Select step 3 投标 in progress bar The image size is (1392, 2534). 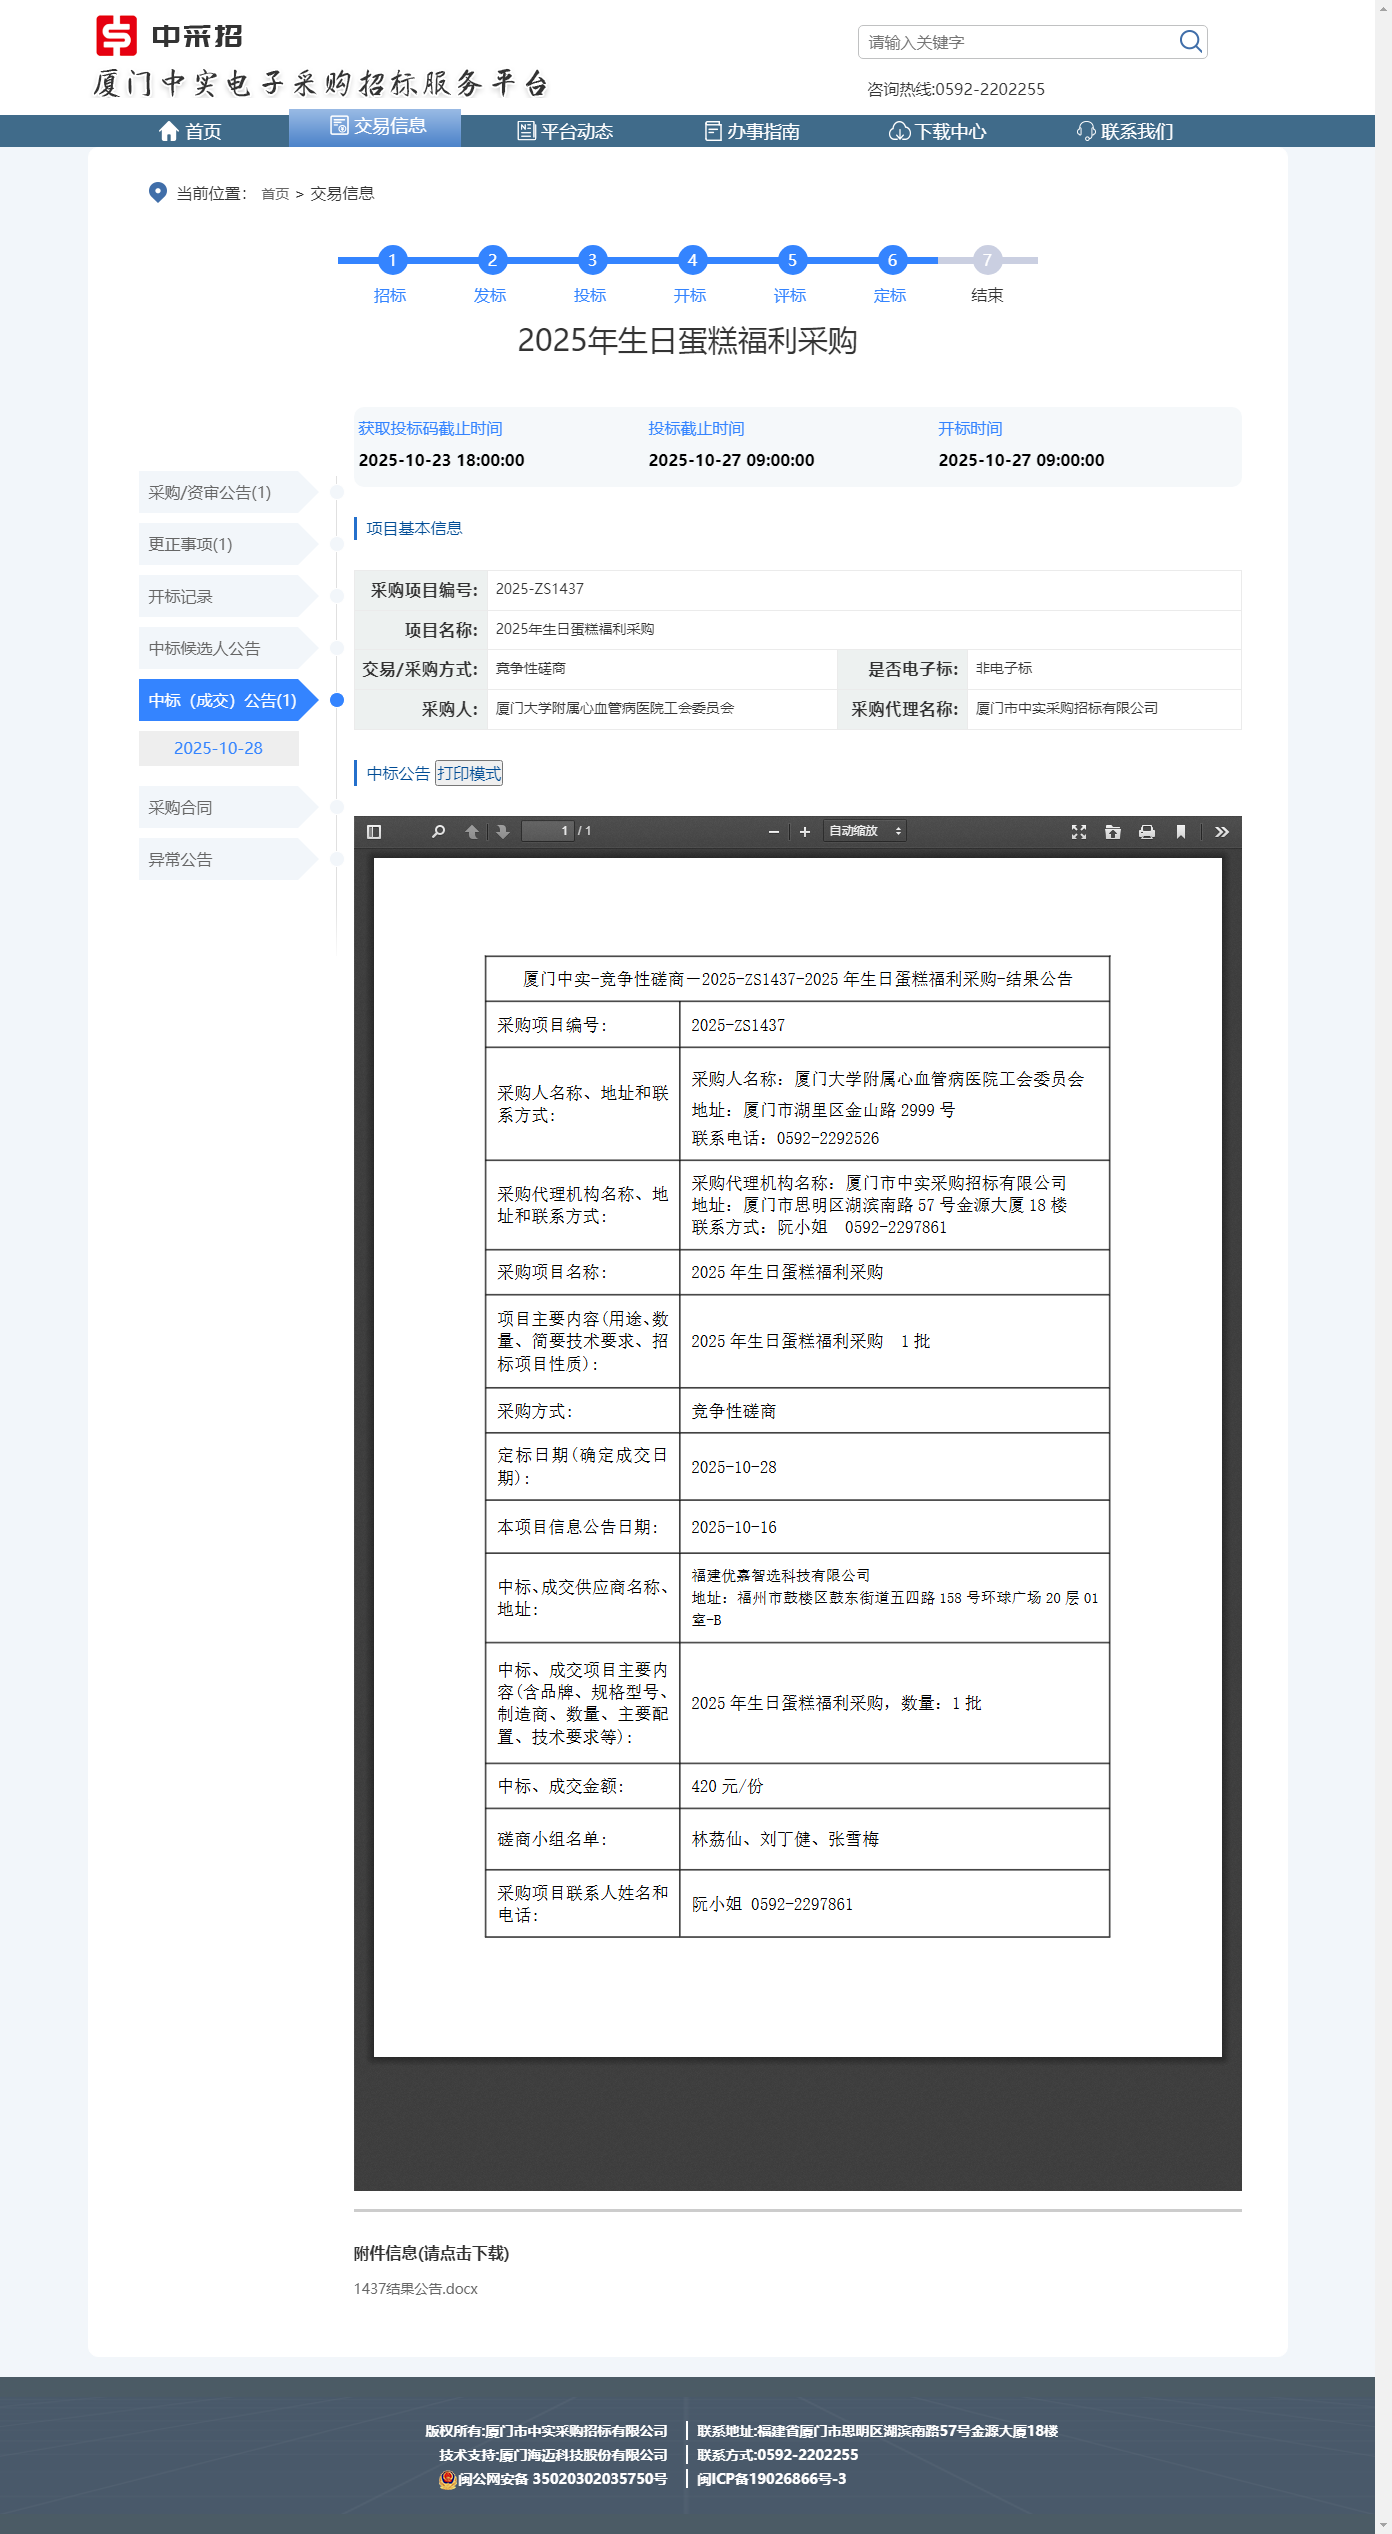pyautogui.click(x=591, y=261)
